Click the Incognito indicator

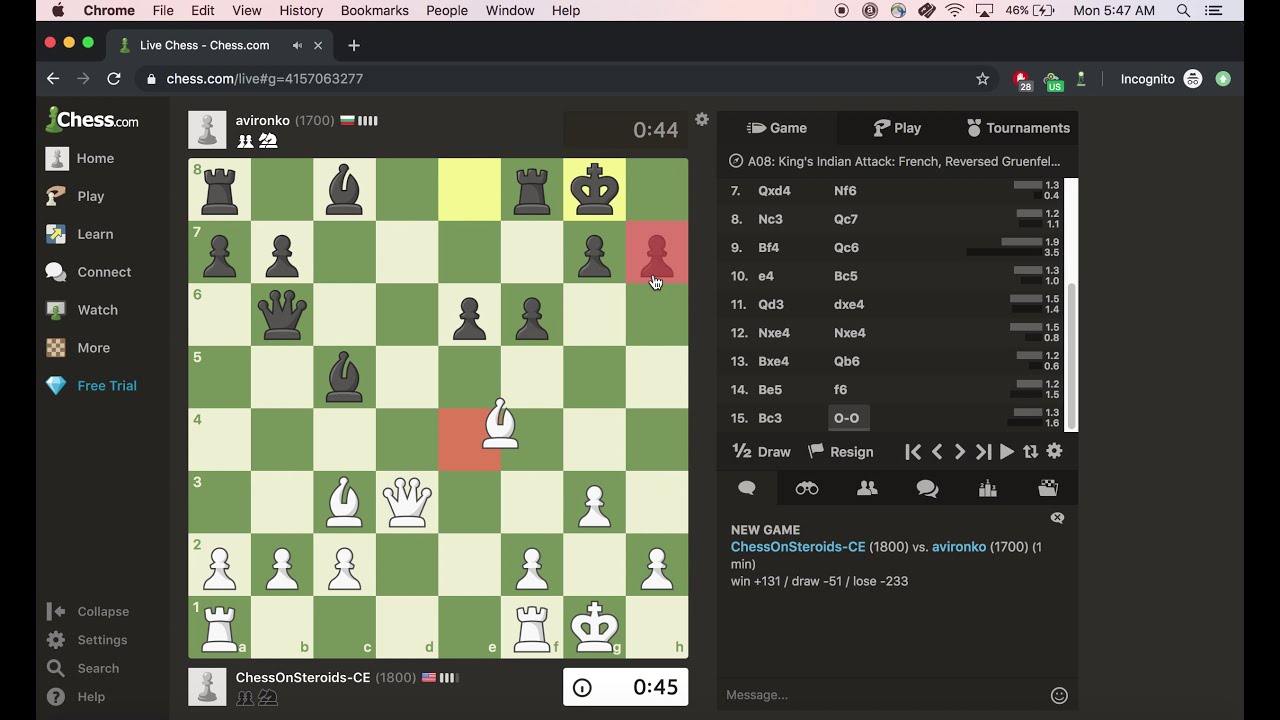1160,78
